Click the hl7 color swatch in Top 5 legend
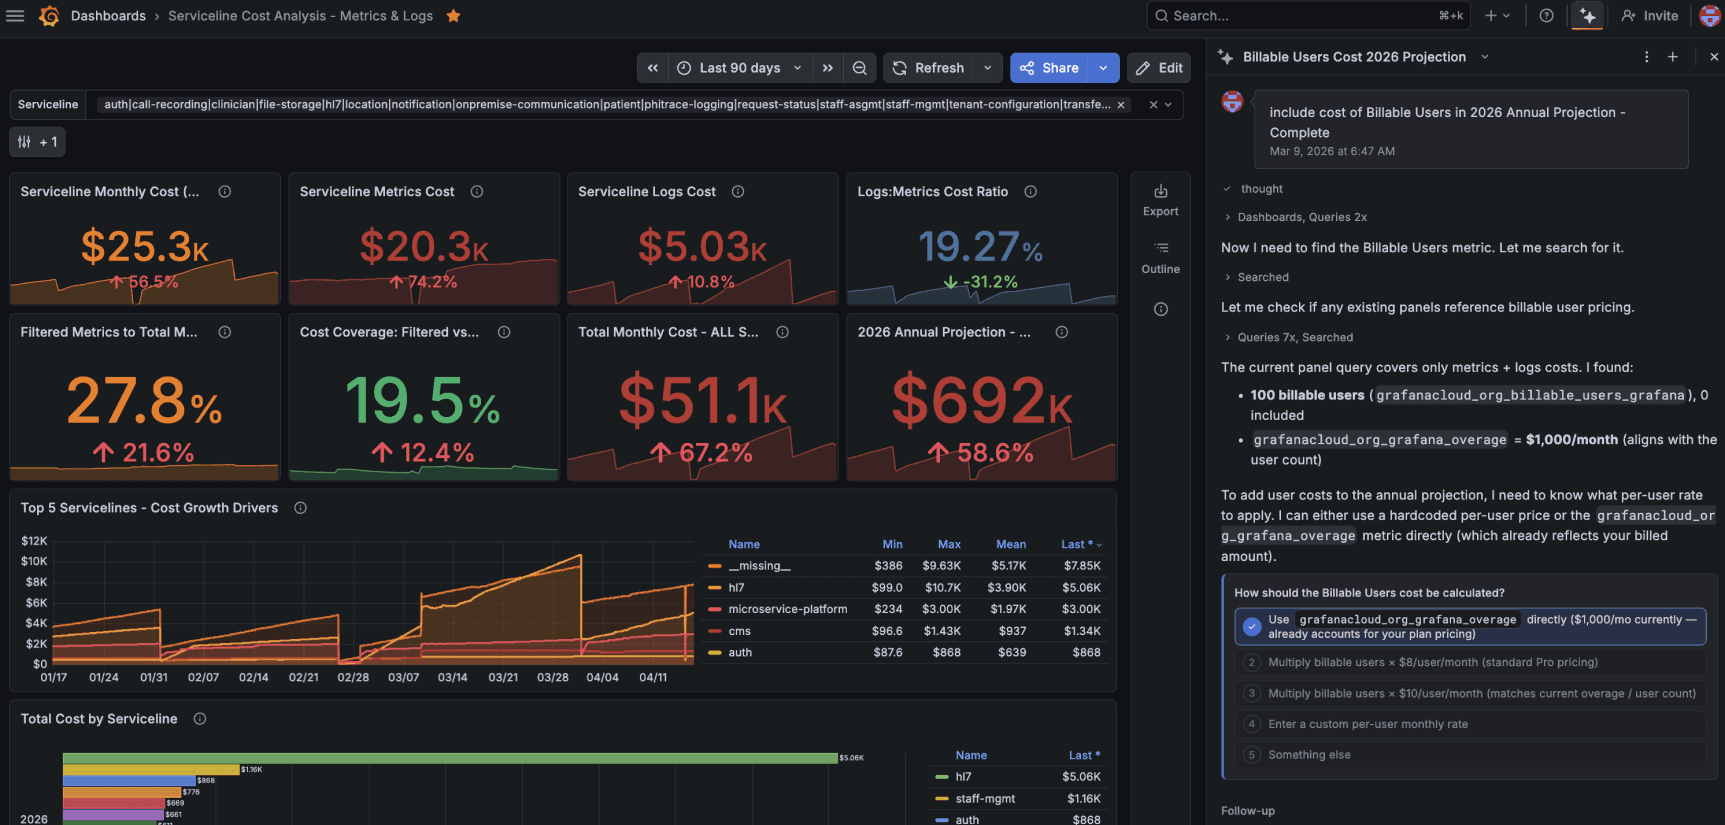This screenshot has height=825, width=1725. [714, 588]
